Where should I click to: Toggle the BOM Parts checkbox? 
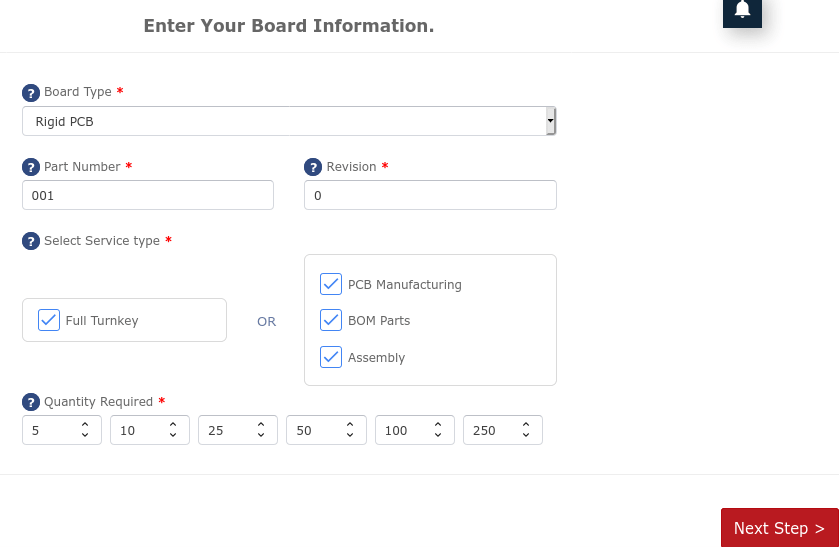coord(331,320)
